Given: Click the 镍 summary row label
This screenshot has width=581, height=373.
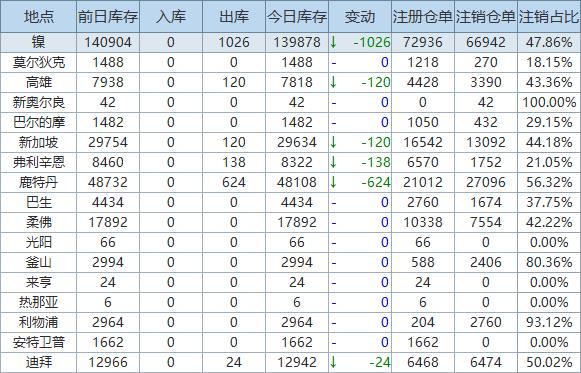Looking at the screenshot, I should (39, 42).
